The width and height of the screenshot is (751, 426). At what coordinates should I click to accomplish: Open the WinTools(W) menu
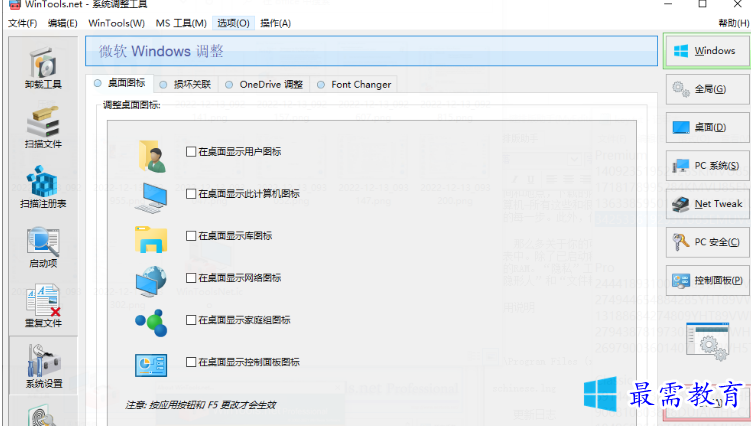coord(116,23)
